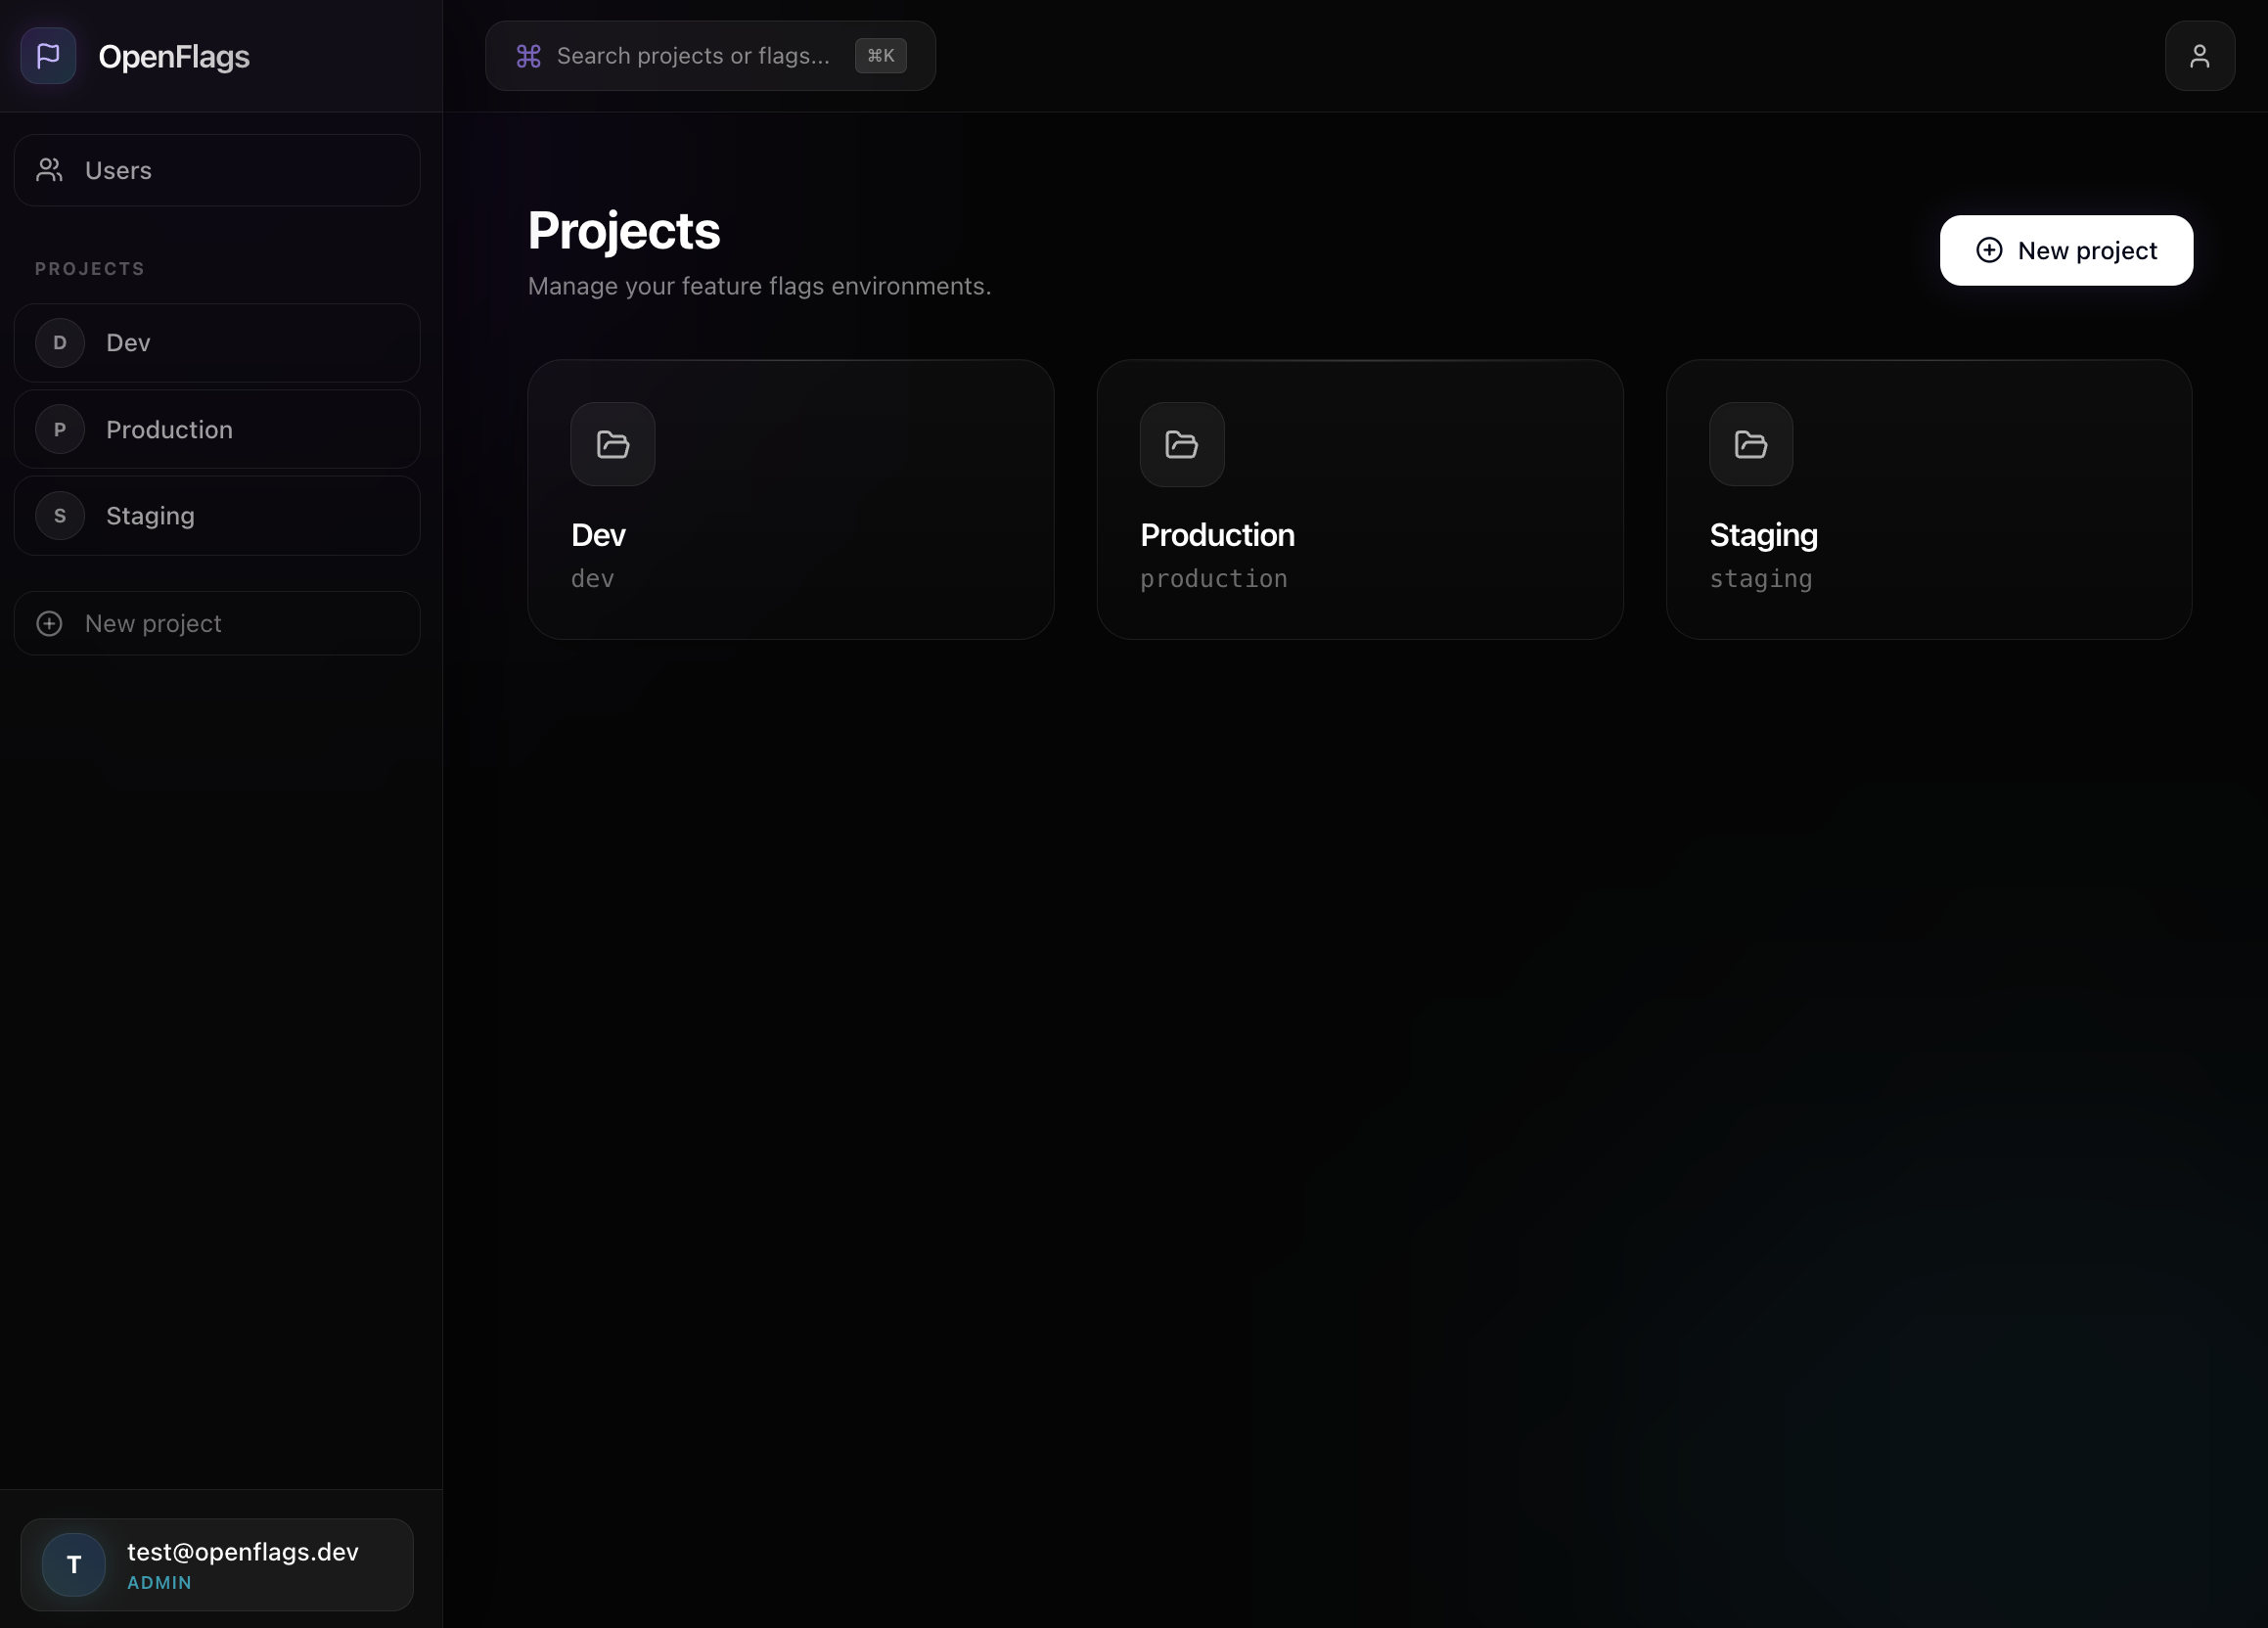Click the OpenFlags flag logo icon
The image size is (2268, 1628).
(48, 56)
